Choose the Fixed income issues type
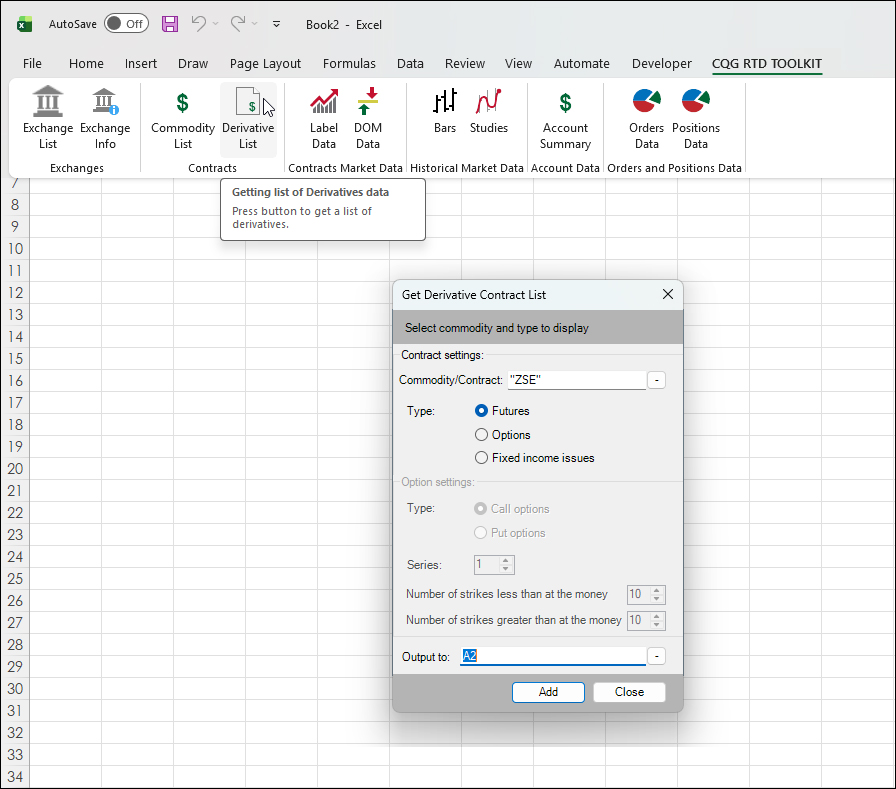896x789 pixels. click(482, 458)
